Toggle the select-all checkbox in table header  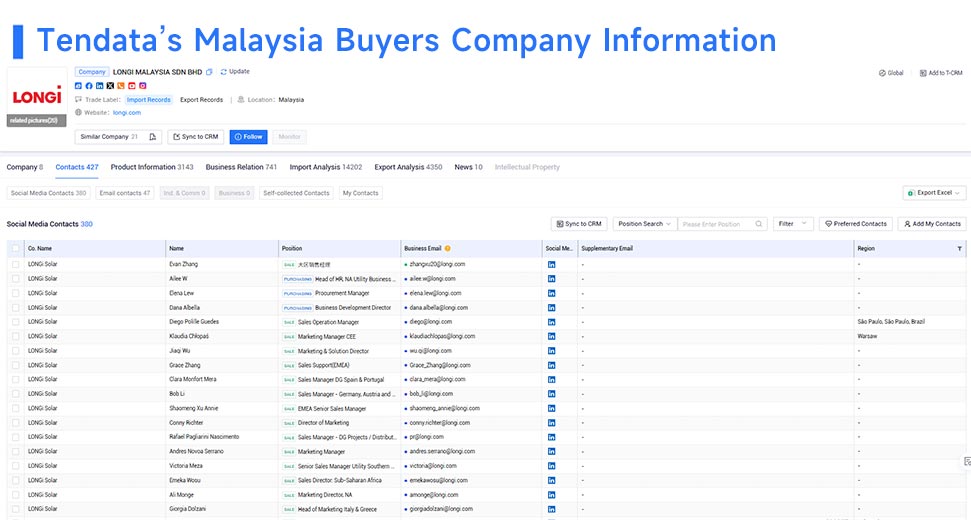pyautogui.click(x=15, y=249)
